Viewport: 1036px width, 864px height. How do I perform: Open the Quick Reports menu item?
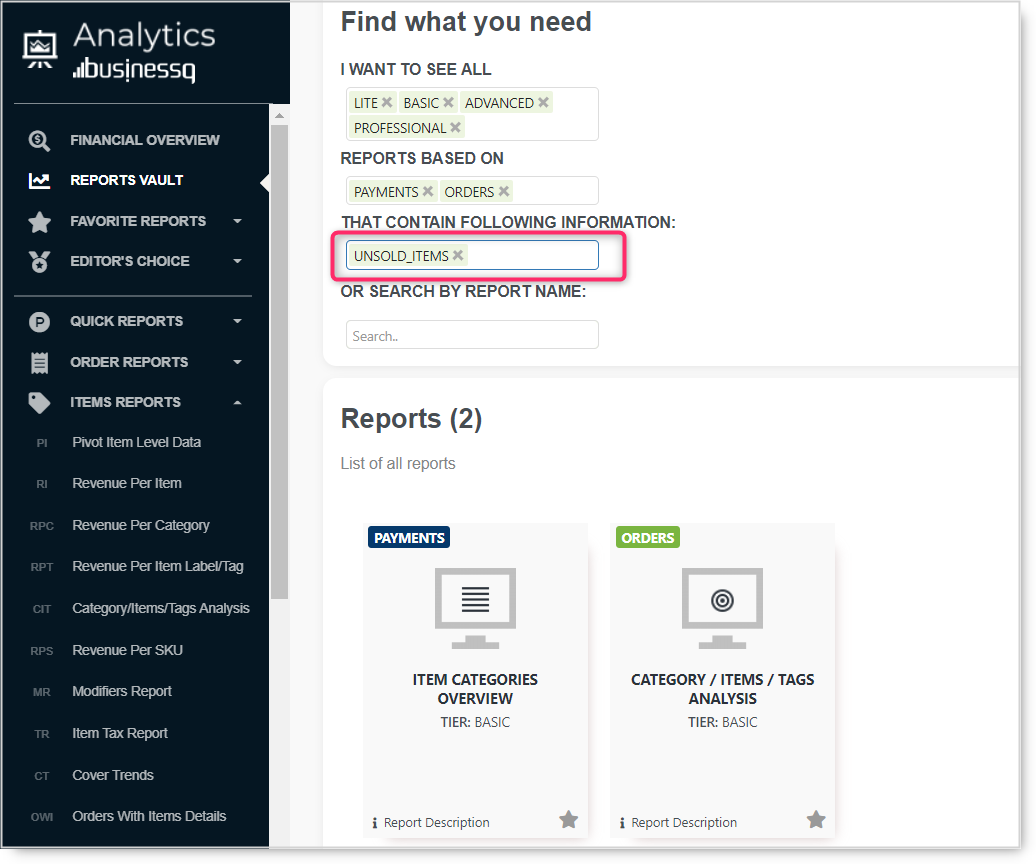126,322
